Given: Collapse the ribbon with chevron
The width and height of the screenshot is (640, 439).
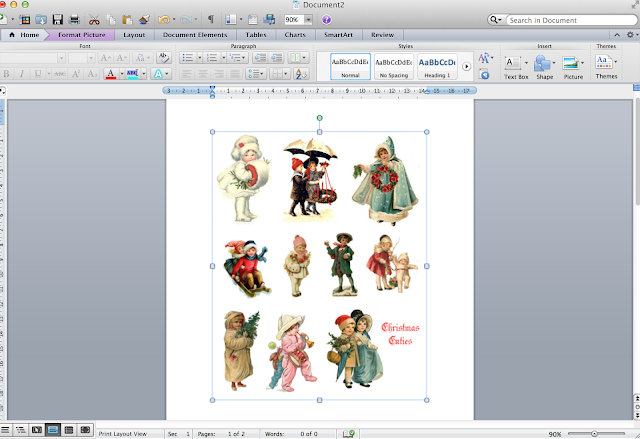Looking at the screenshot, I should pos(617,35).
